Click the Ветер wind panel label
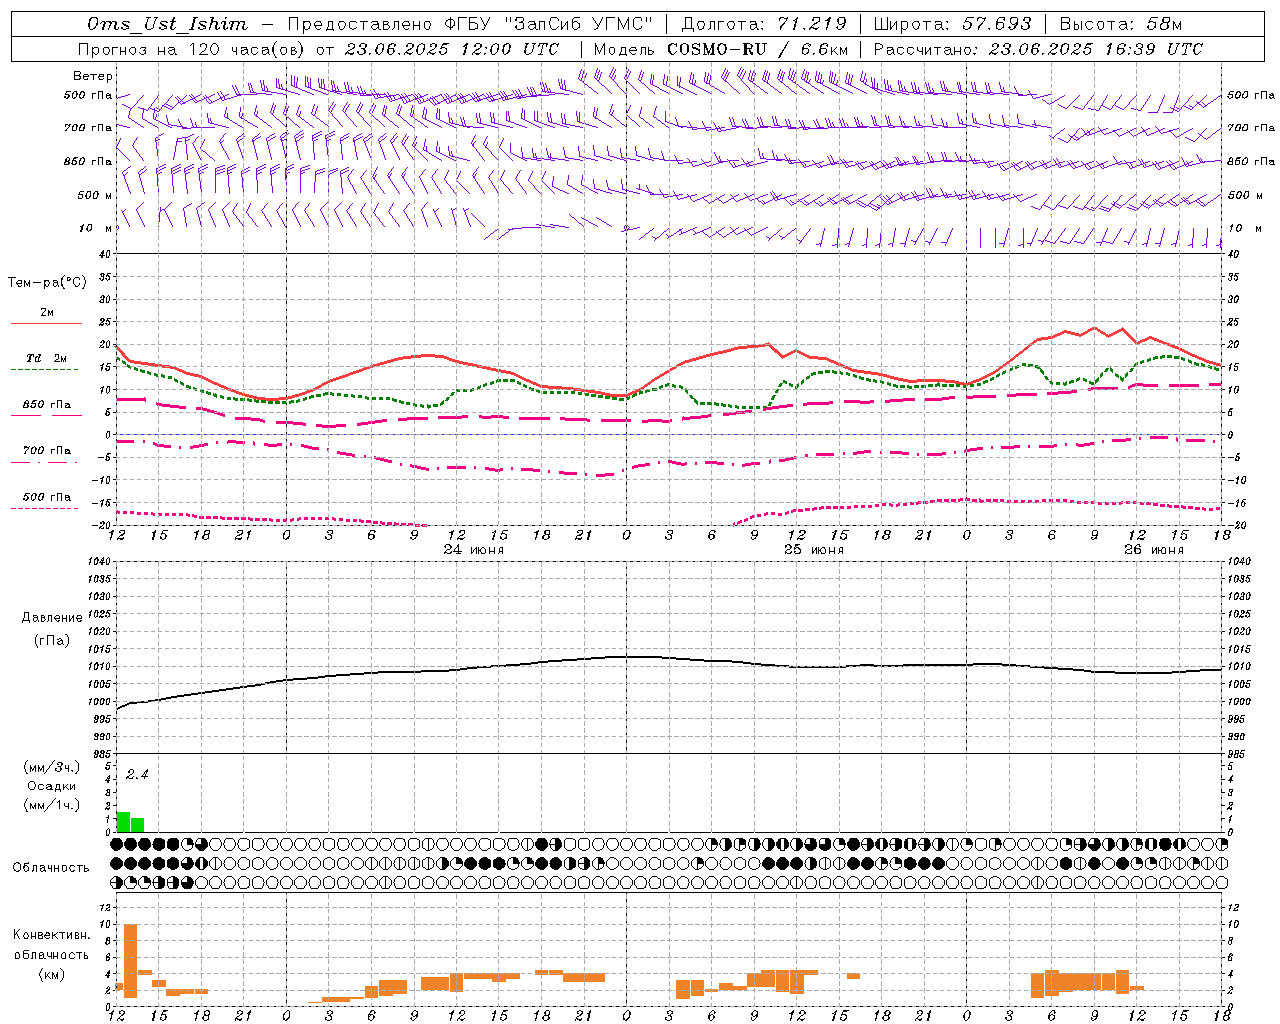The height and width of the screenshot is (1024, 1280). coord(92,76)
